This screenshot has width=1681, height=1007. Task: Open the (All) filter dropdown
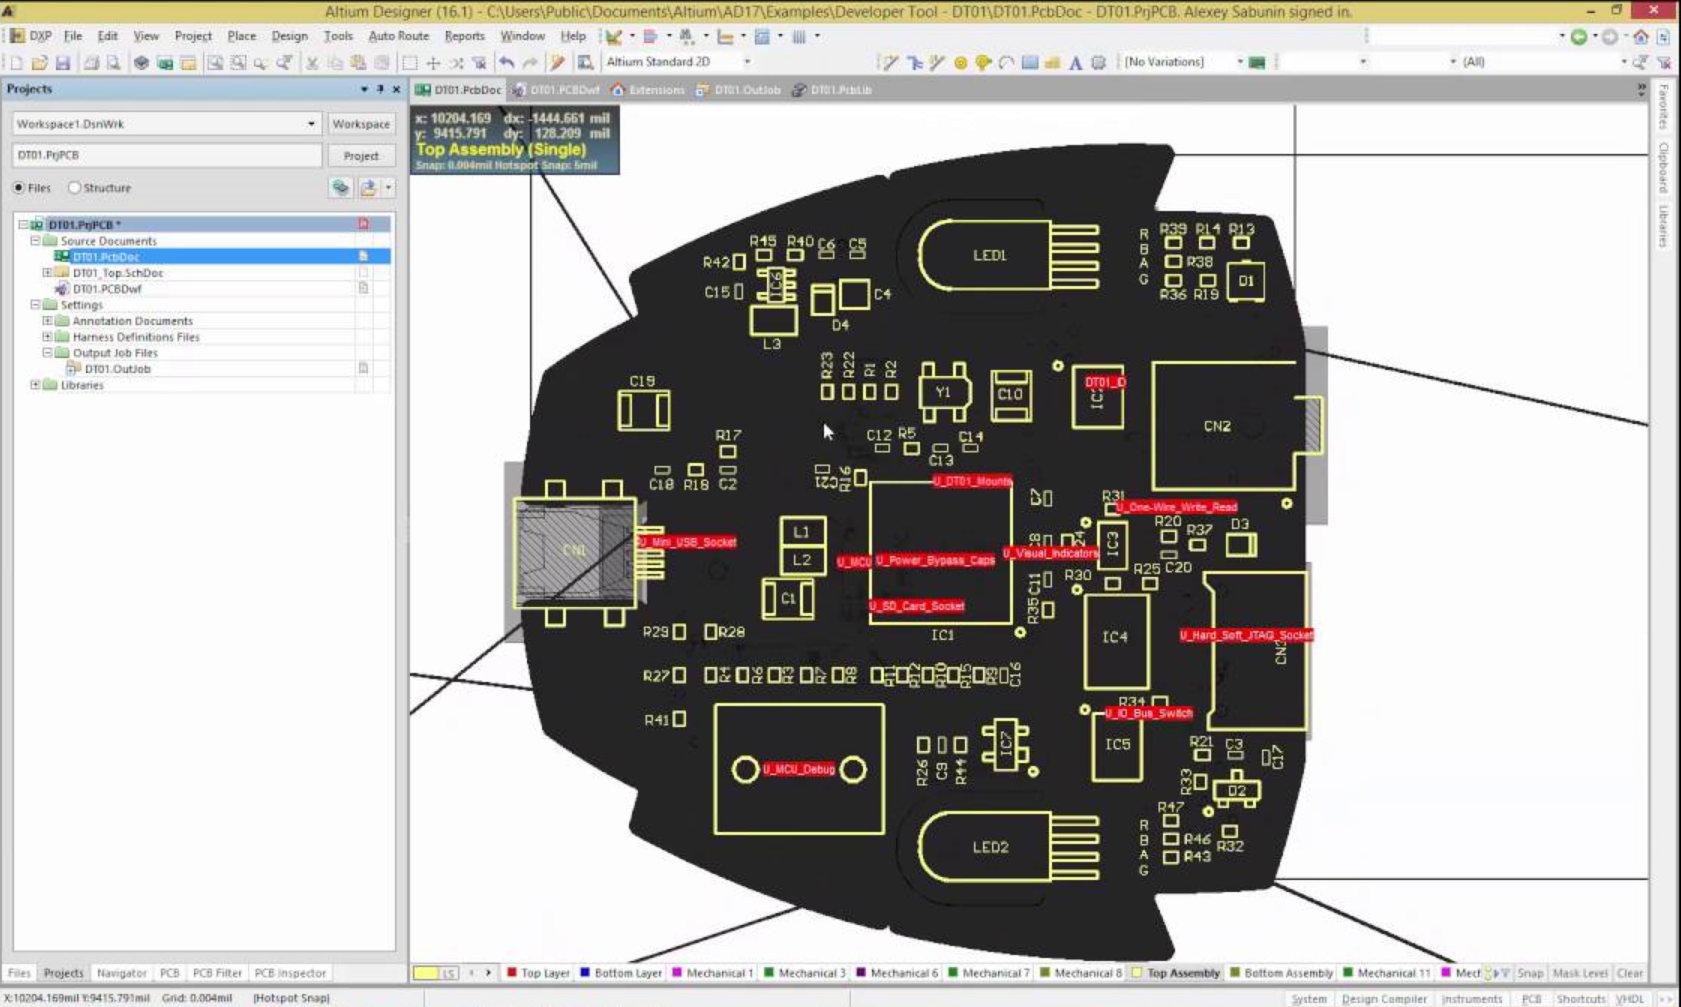click(x=1623, y=62)
